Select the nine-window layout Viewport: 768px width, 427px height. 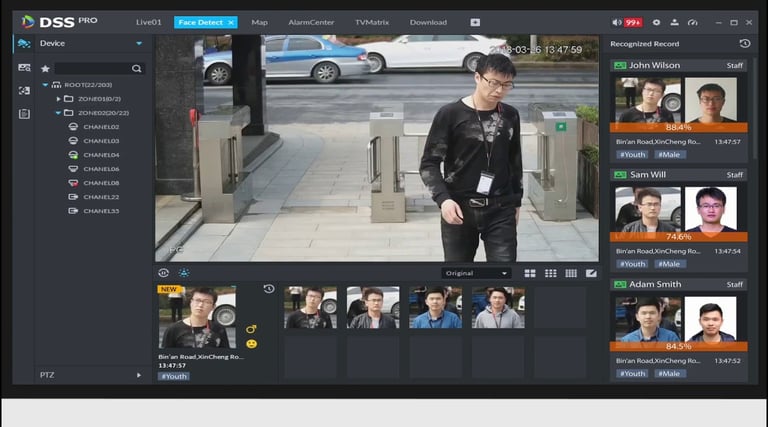coord(551,273)
